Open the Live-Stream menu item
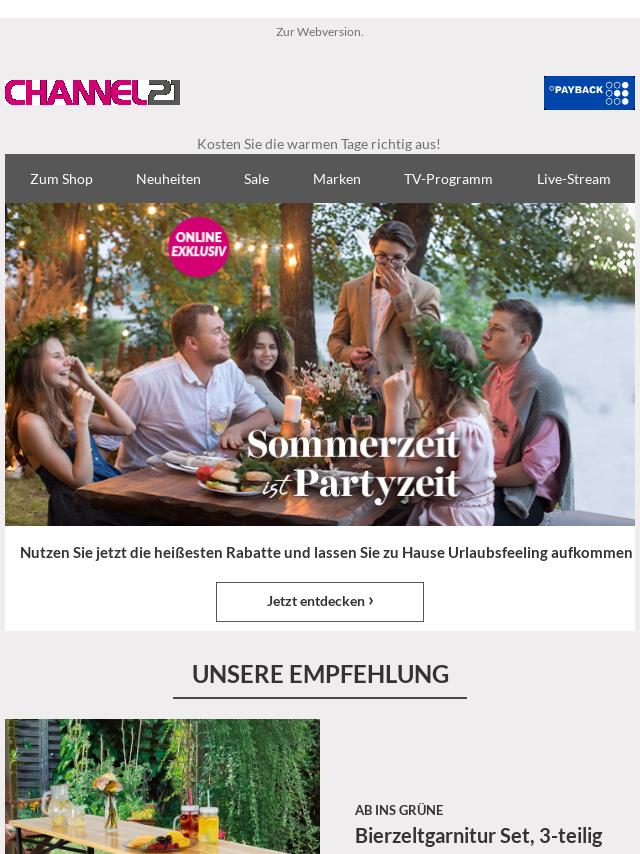 coord(574,179)
